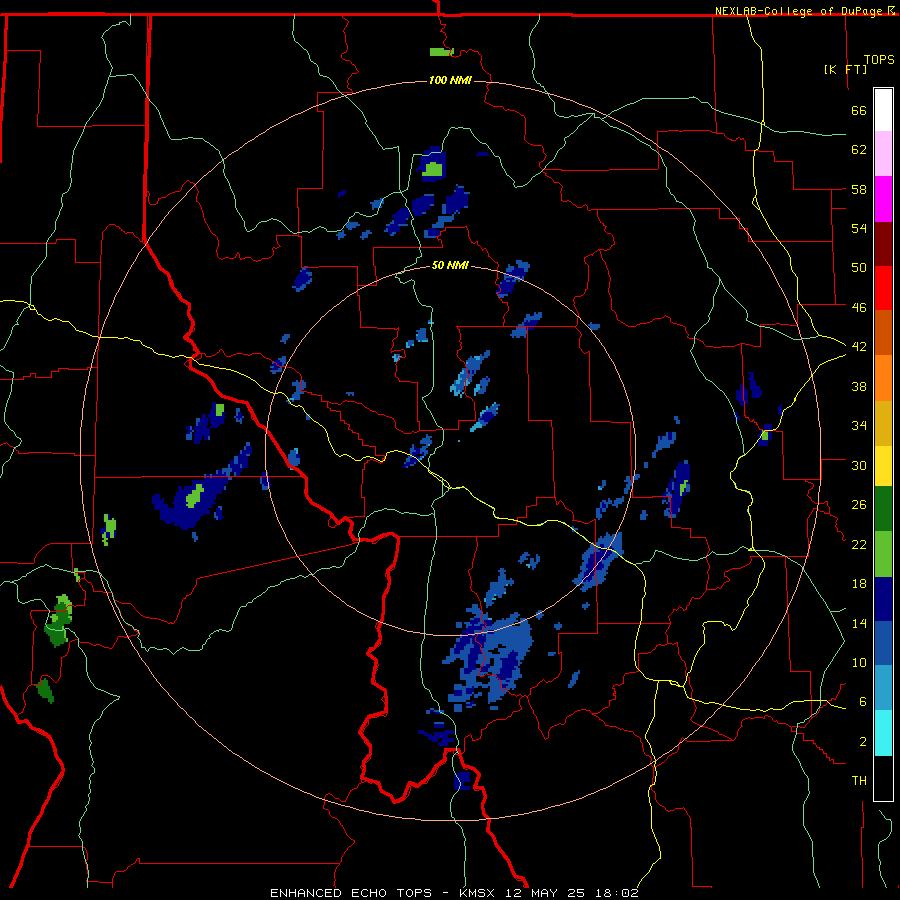Click the gold legend swatch

point(883,423)
